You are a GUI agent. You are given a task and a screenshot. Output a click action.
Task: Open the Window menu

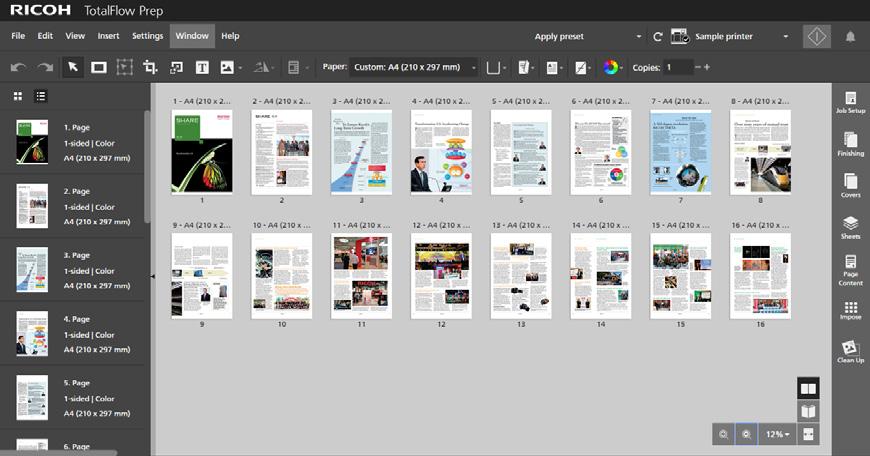(x=192, y=36)
